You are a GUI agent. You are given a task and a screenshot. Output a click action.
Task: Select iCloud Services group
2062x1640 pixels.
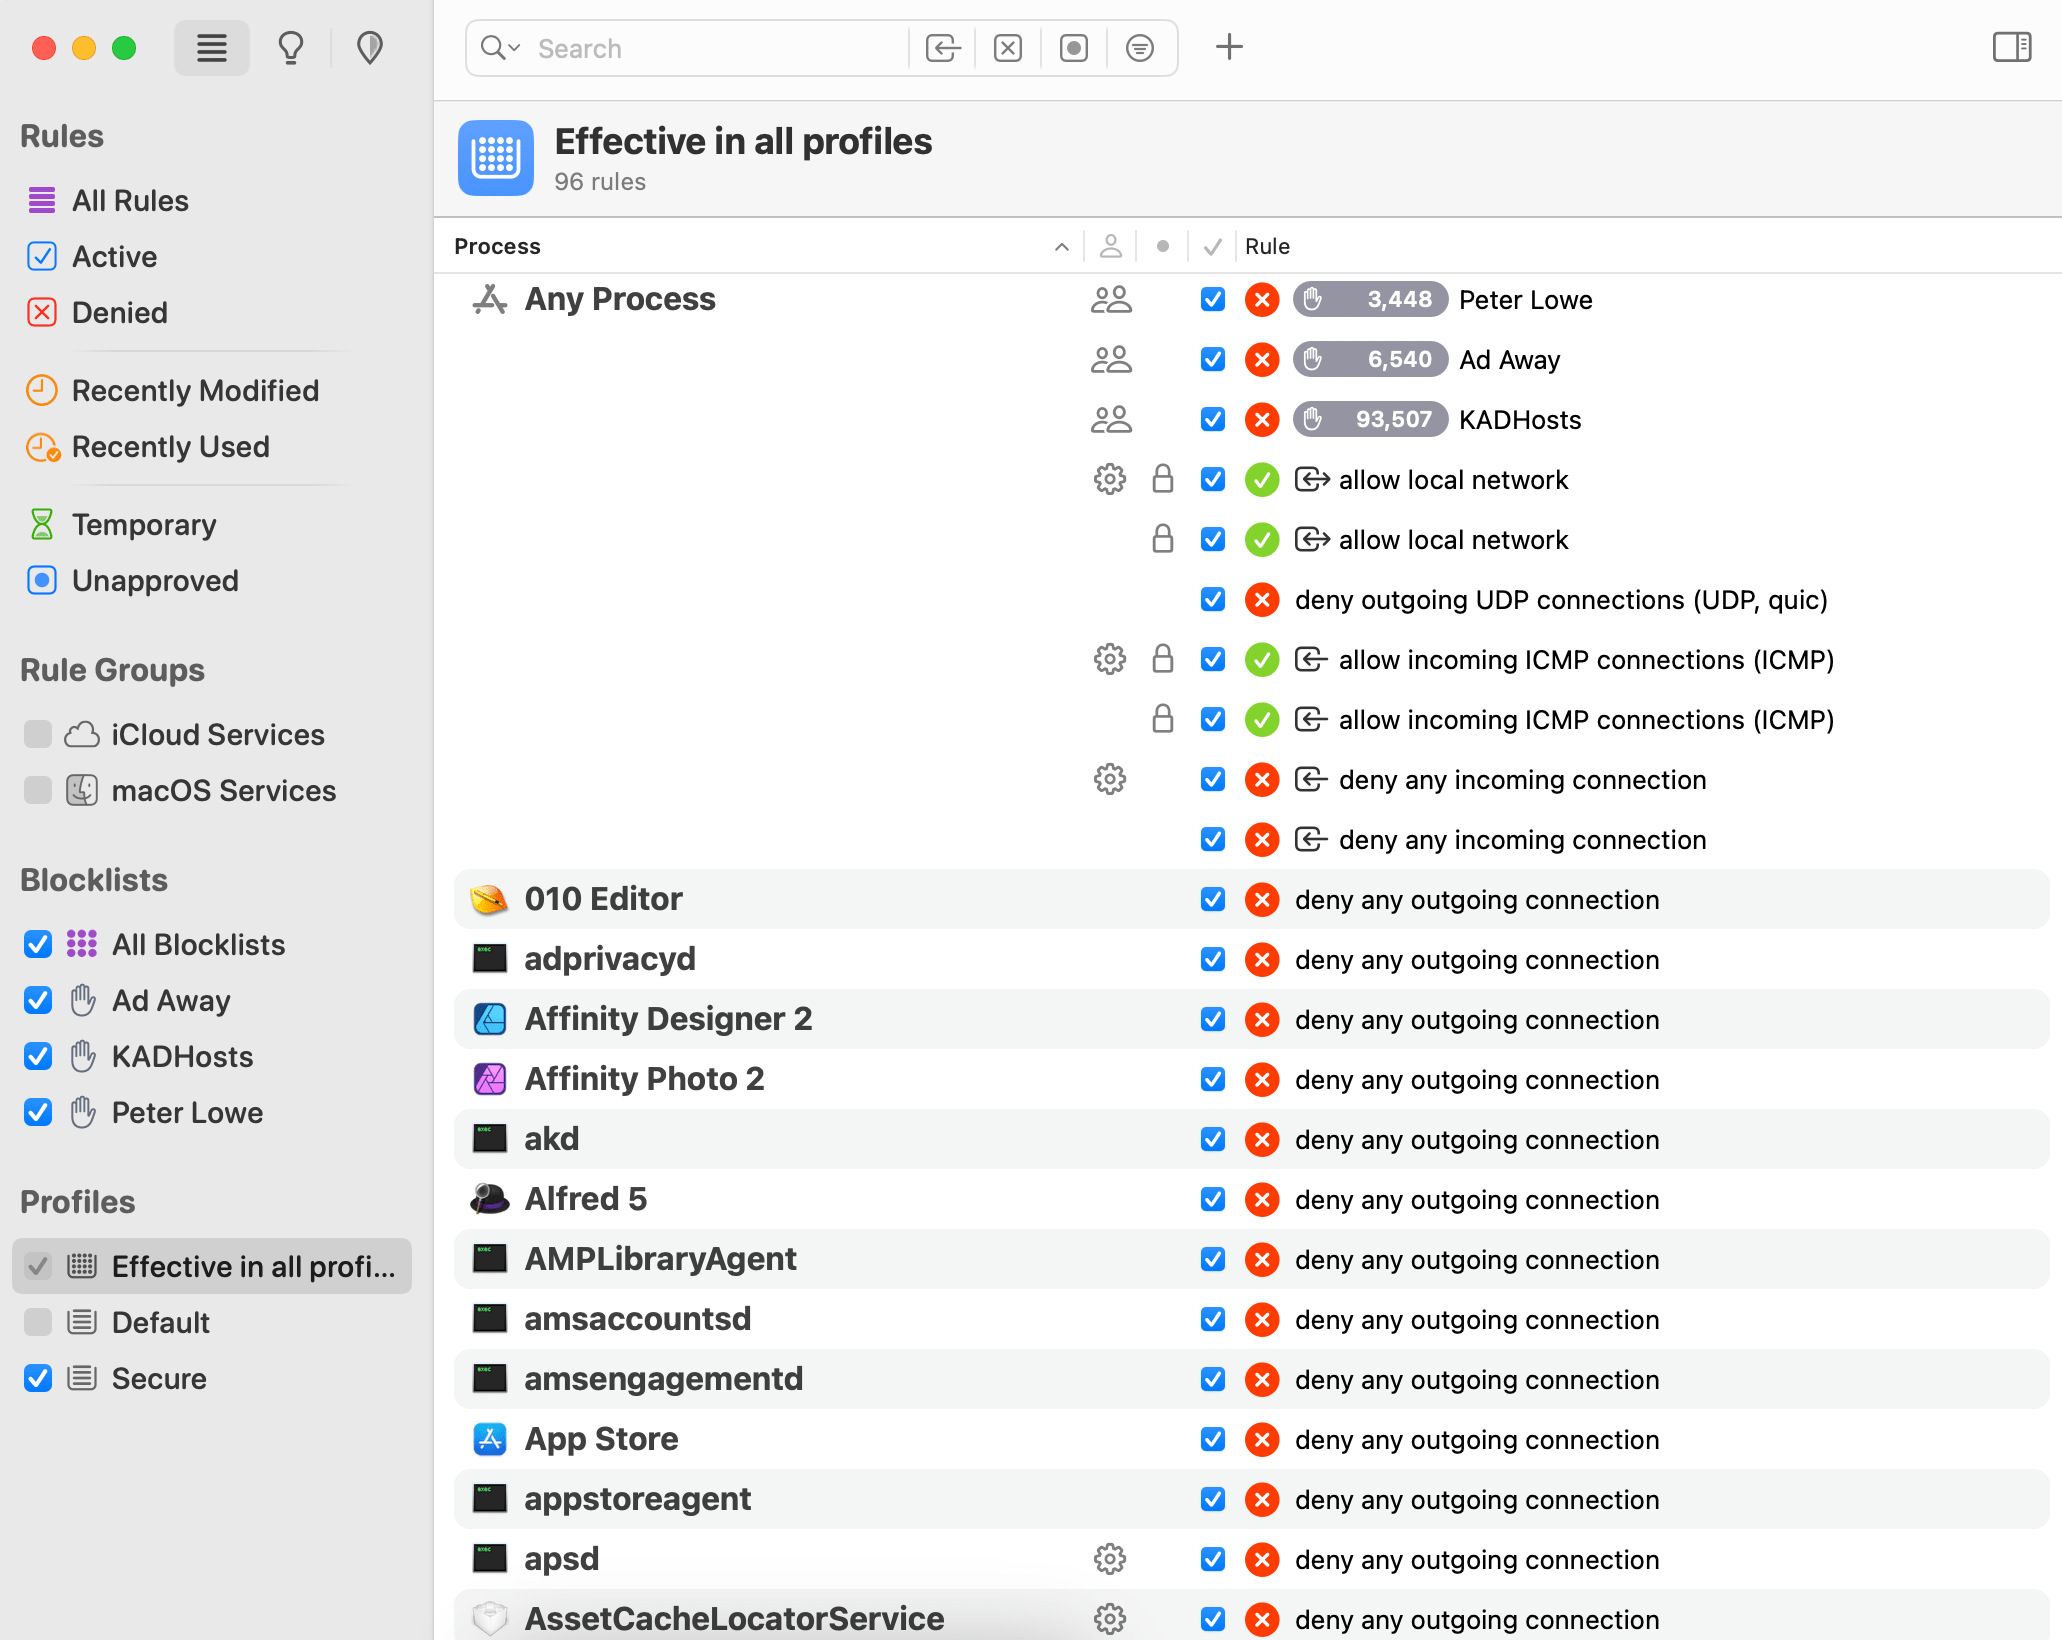pyautogui.click(x=218, y=735)
